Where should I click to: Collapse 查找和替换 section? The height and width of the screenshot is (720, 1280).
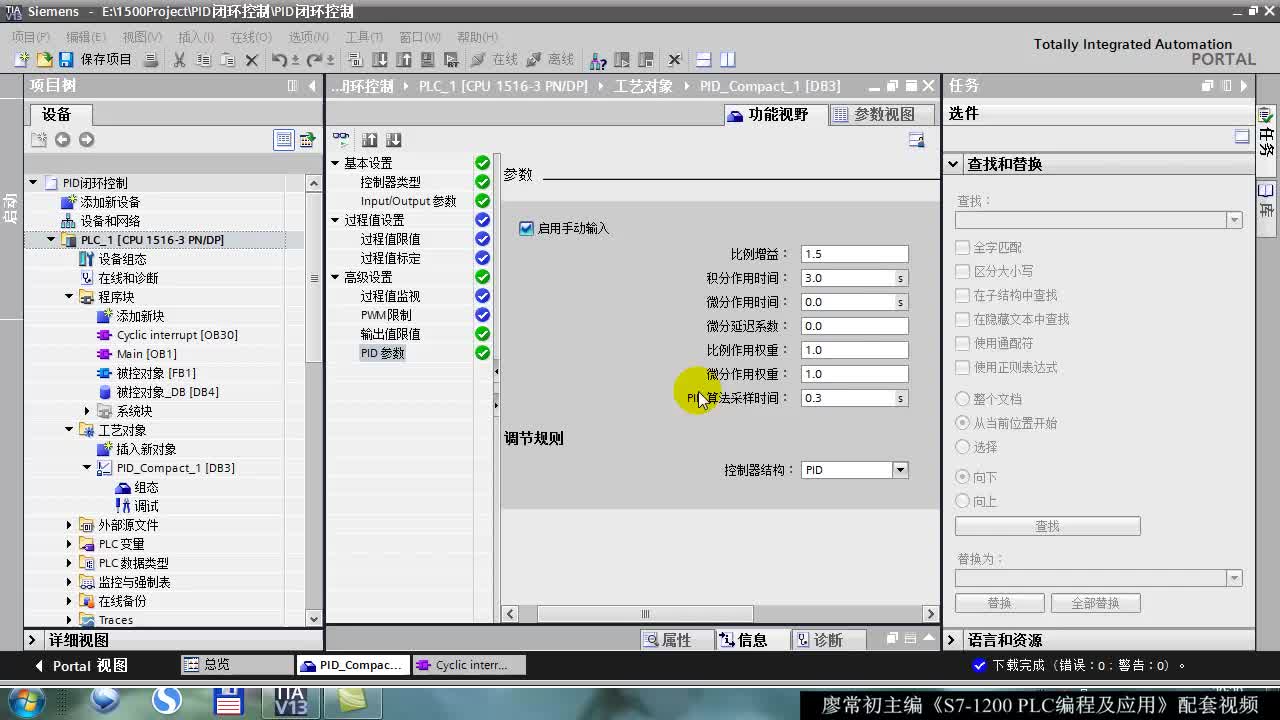click(x=953, y=164)
